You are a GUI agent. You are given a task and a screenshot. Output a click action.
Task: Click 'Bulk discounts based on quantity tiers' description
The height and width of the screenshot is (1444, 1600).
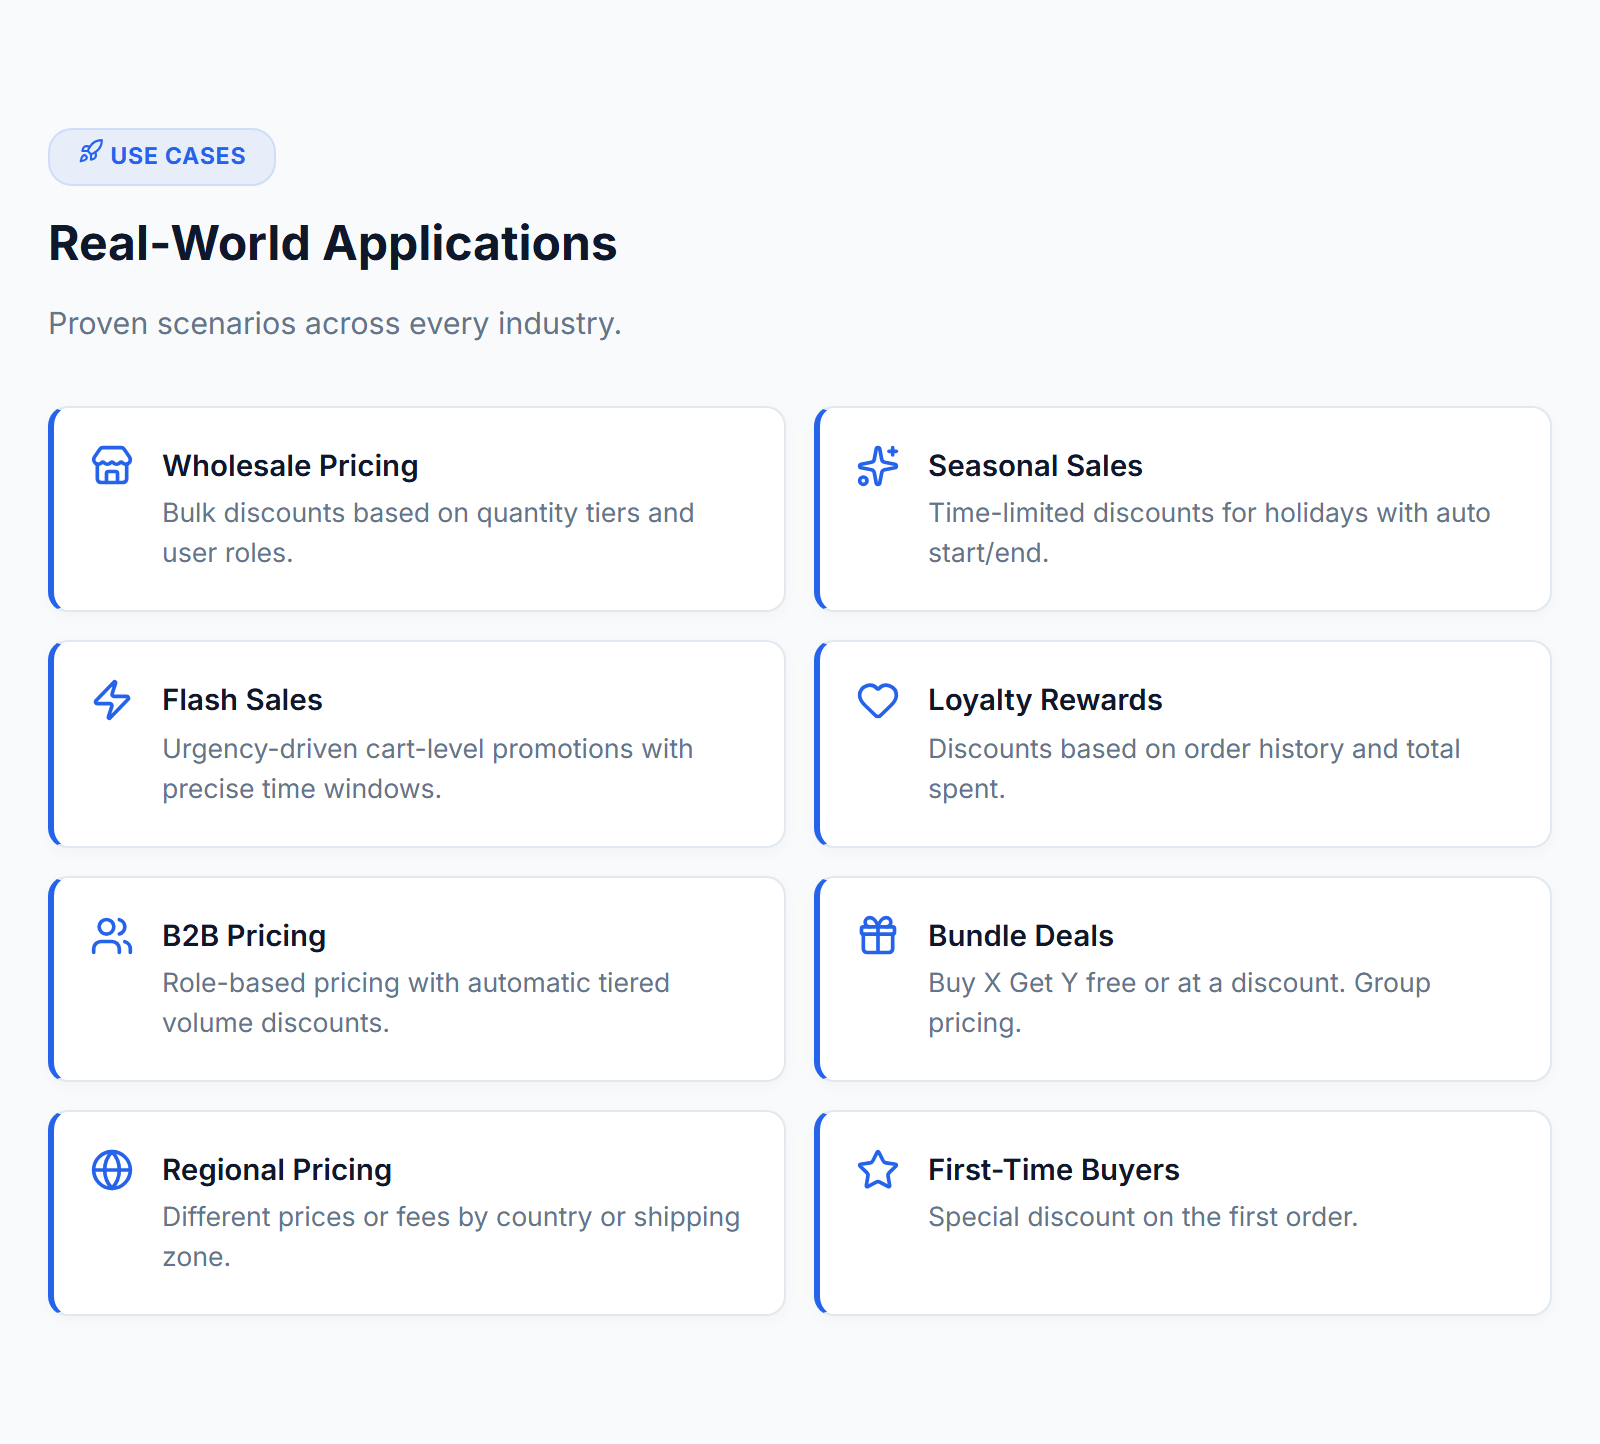coord(428,533)
